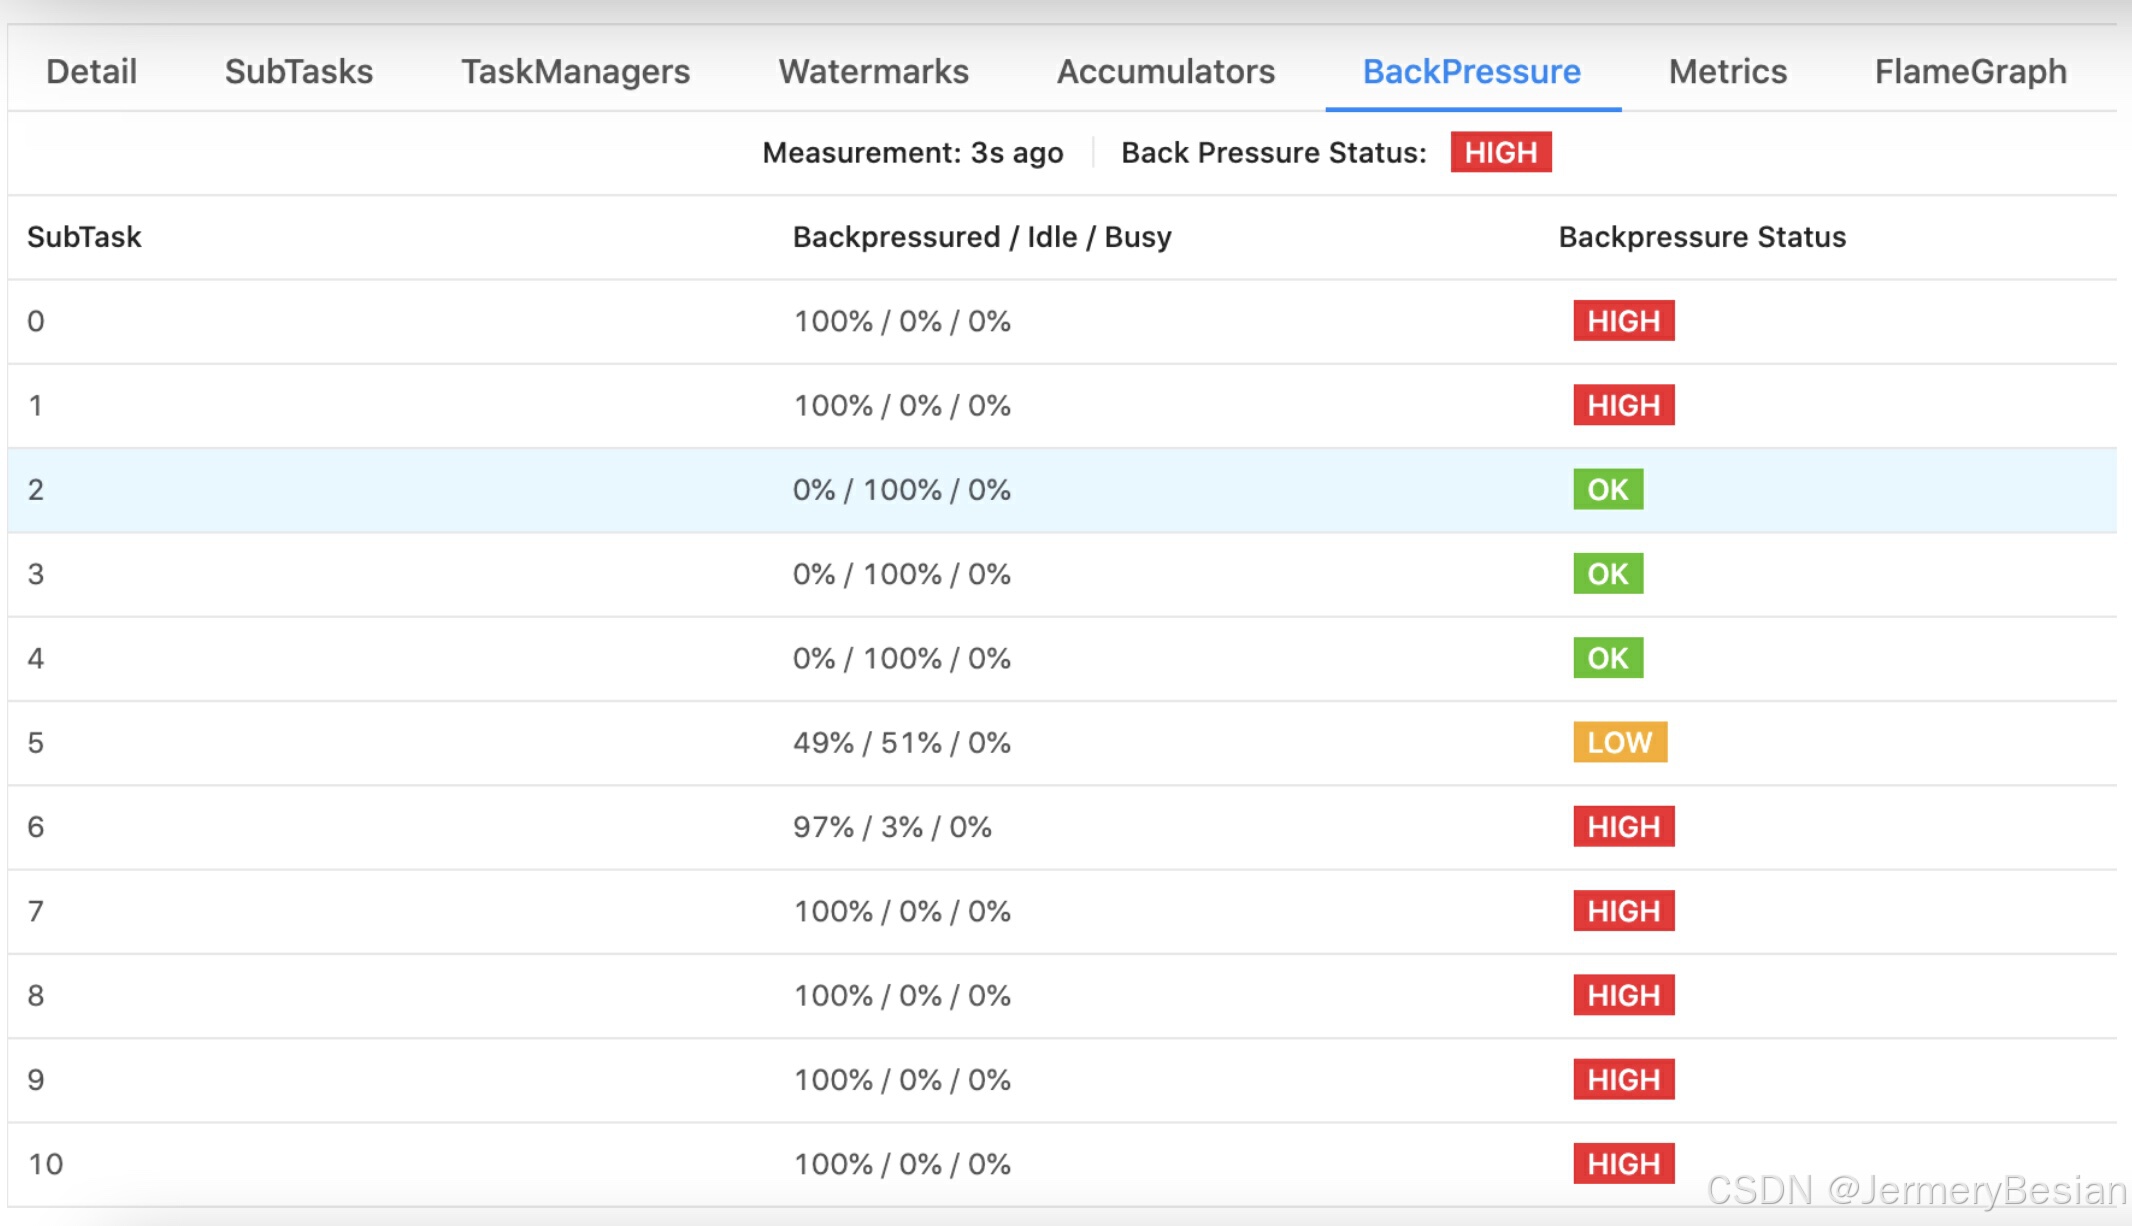Click the 'Back Pressure Status:' label
The image size is (2132, 1226).
point(1274,153)
